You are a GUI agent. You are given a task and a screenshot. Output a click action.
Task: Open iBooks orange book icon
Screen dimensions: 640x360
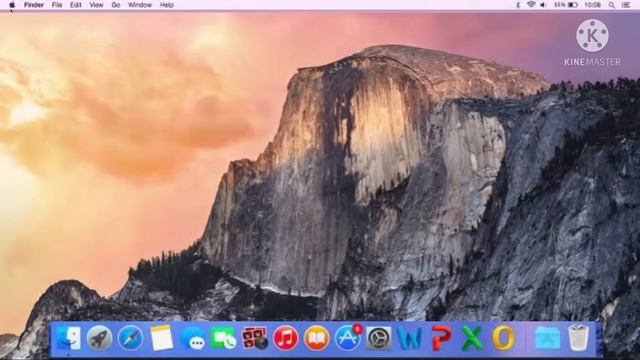coord(316,338)
